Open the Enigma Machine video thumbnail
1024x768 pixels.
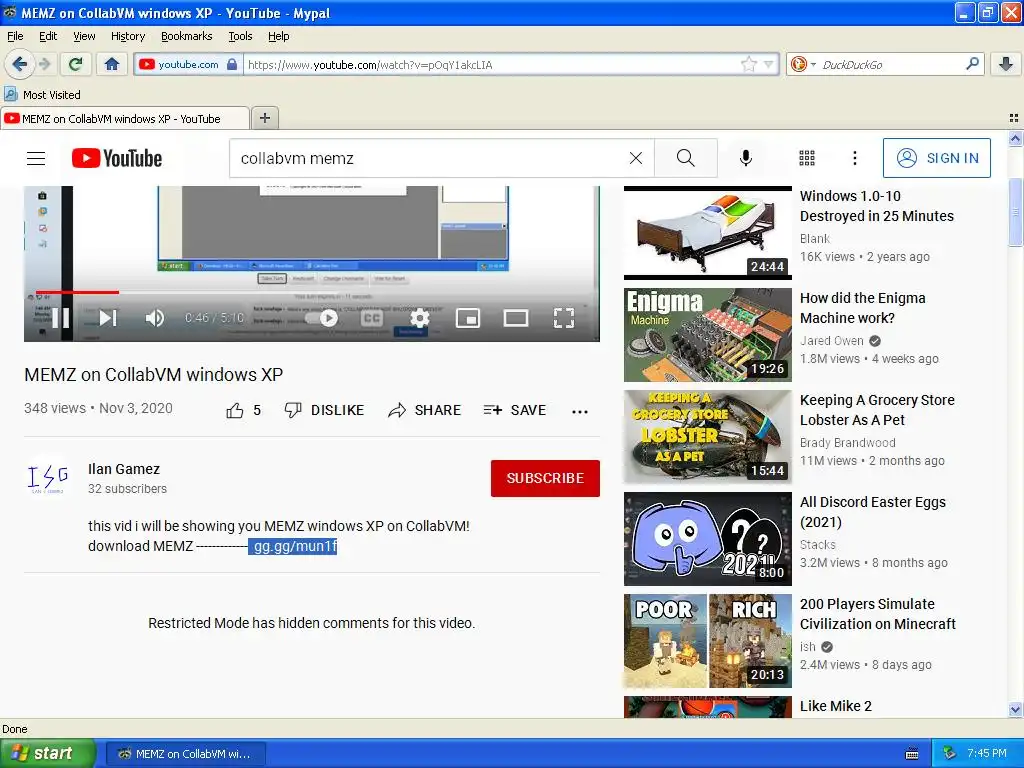[x=708, y=335]
